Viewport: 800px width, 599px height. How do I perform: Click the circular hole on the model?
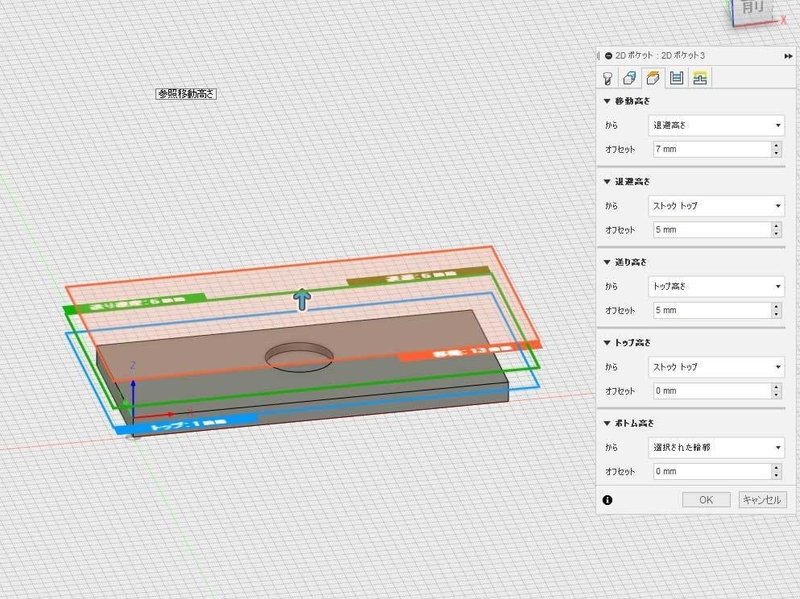click(x=299, y=357)
